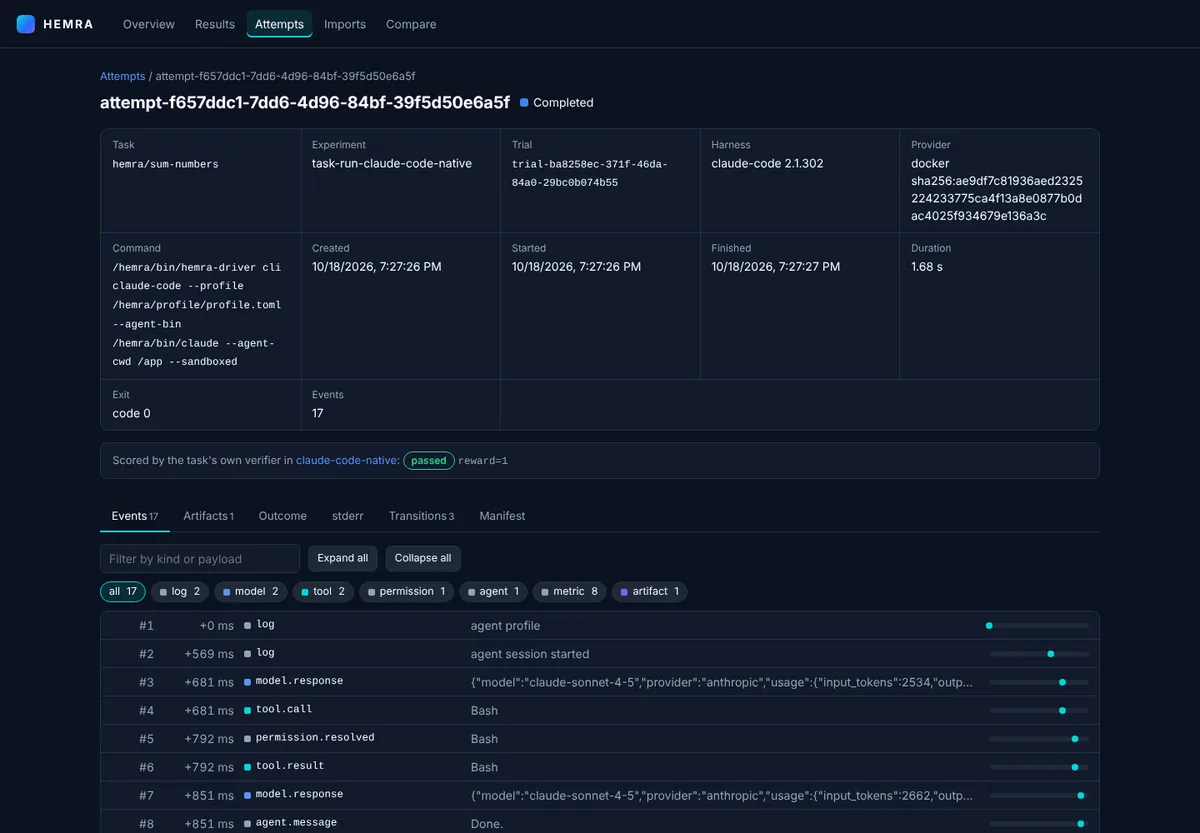Screen dimensions: 1200x833
Task: Open the Results nav tab
Action: (x=215, y=24)
